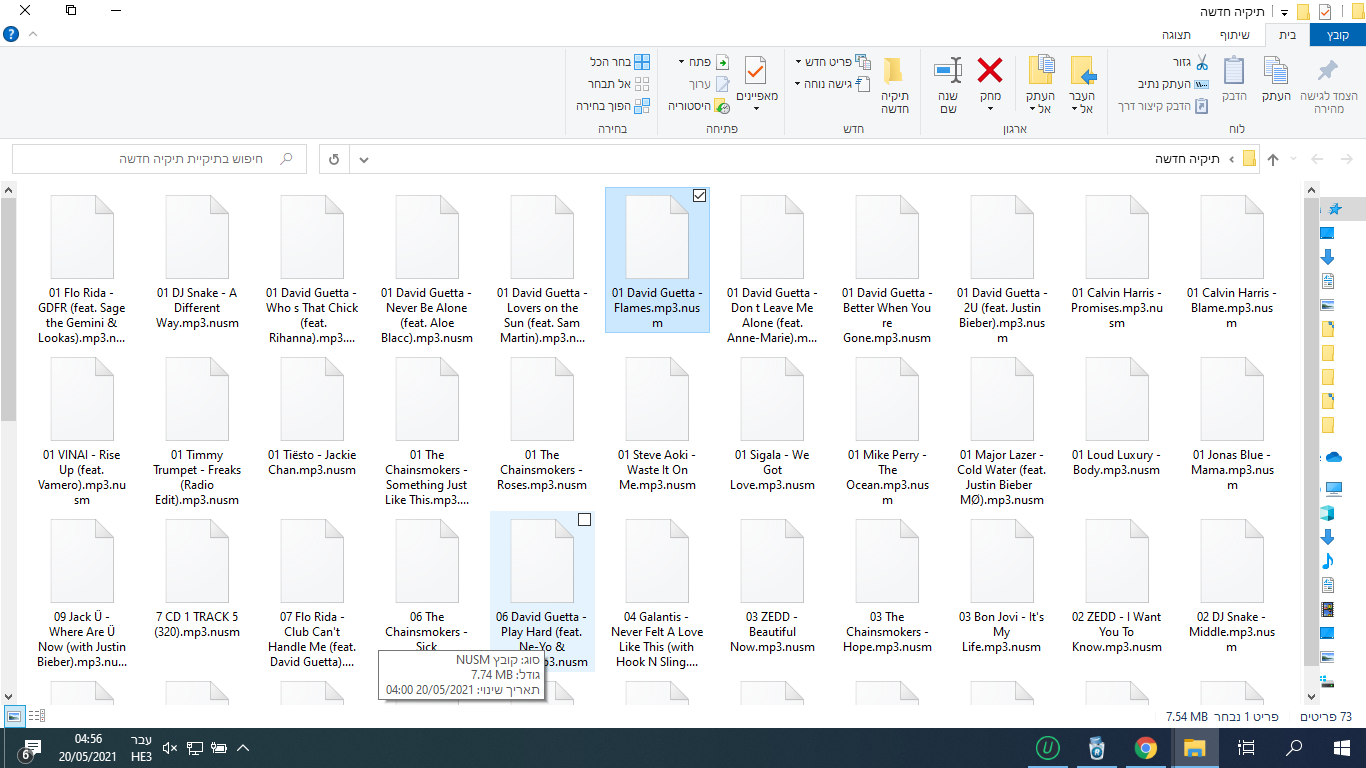Click Select none (אל תבחר)
Image resolution: width=1366 pixels, height=768 pixels.
[619, 84]
